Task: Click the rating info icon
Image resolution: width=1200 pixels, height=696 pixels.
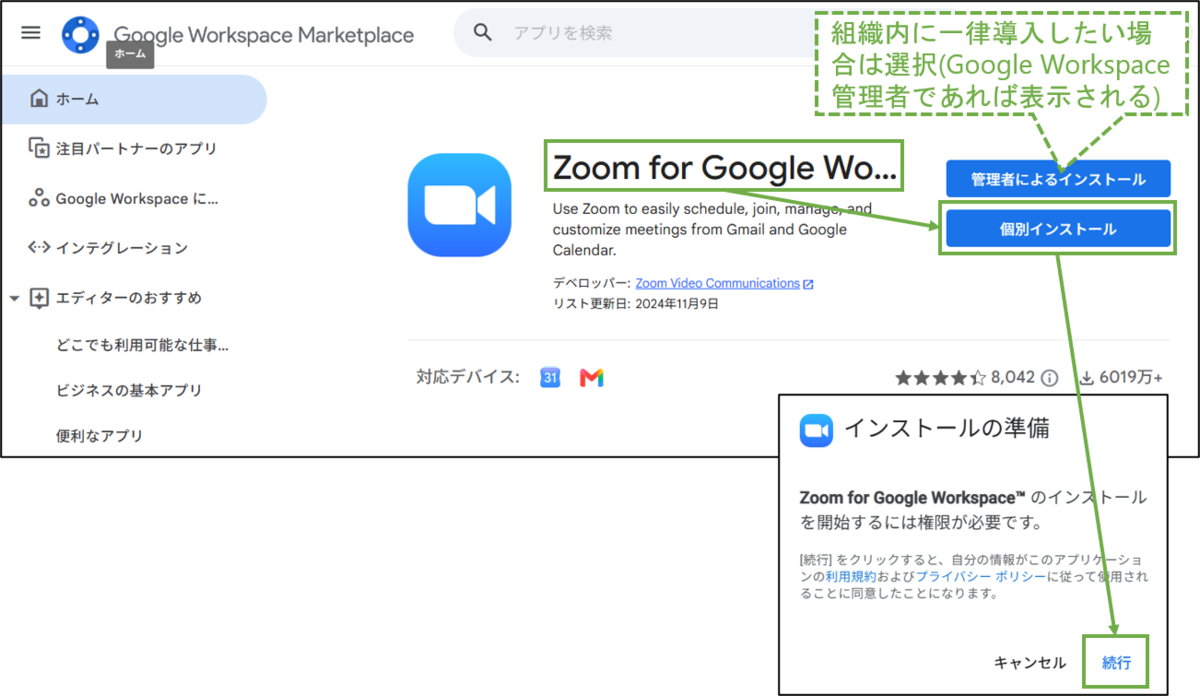Action: click(x=1049, y=378)
